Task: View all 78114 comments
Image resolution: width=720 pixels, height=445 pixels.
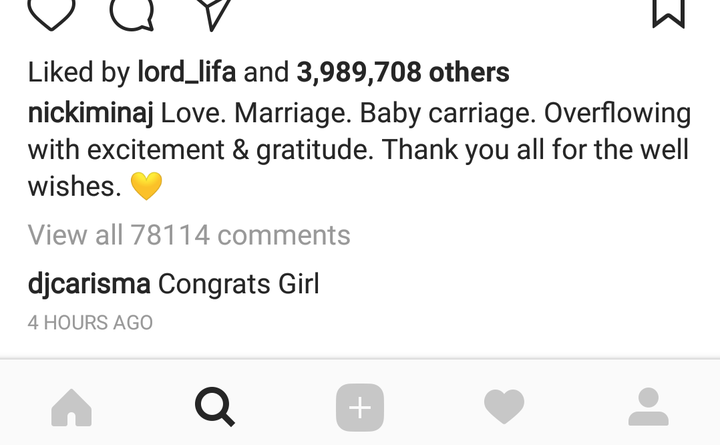Action: (x=189, y=235)
